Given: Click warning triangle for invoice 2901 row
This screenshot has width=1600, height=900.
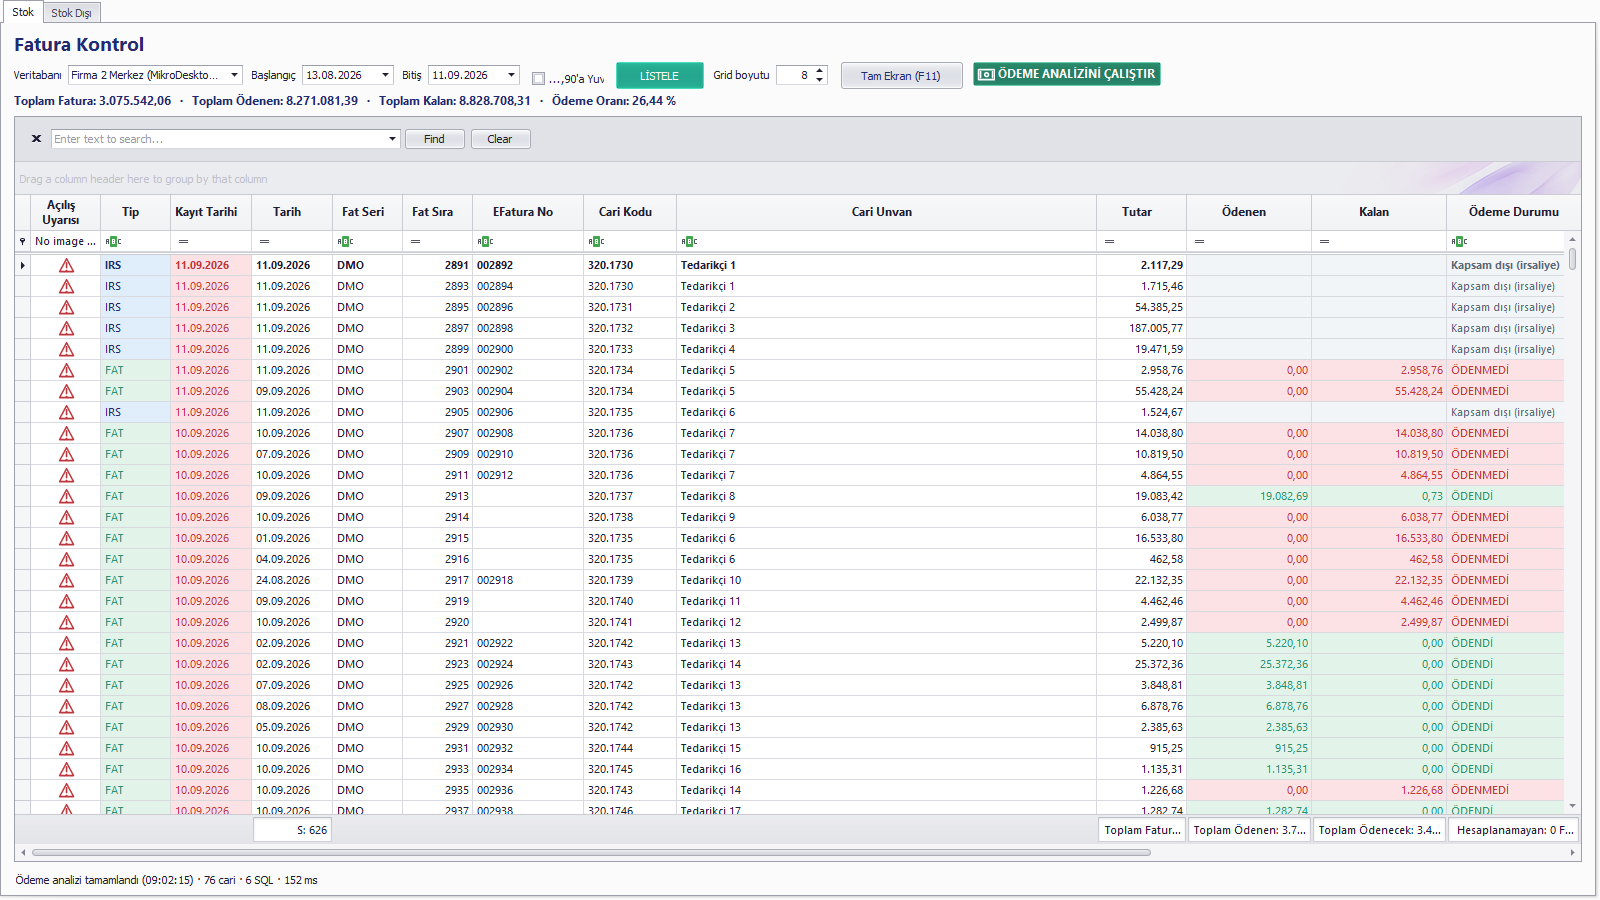Looking at the screenshot, I should pos(66,371).
